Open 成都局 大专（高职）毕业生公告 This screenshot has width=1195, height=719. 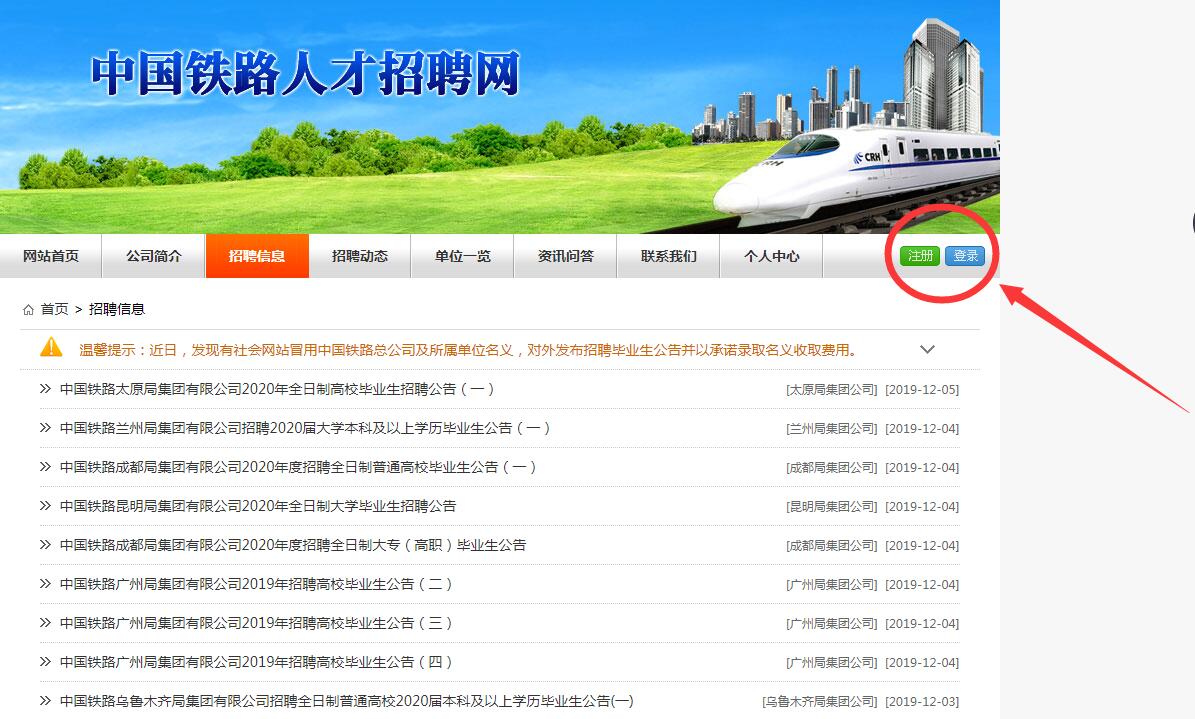click(293, 545)
